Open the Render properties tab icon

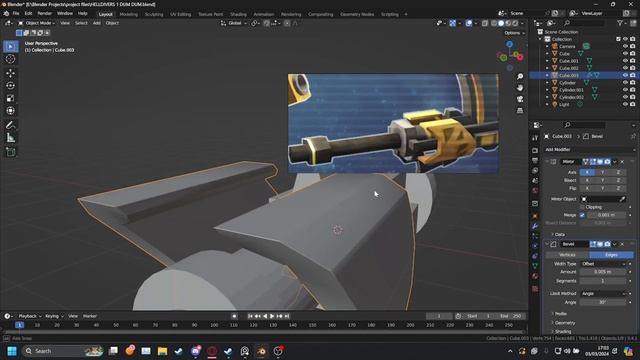(535, 150)
